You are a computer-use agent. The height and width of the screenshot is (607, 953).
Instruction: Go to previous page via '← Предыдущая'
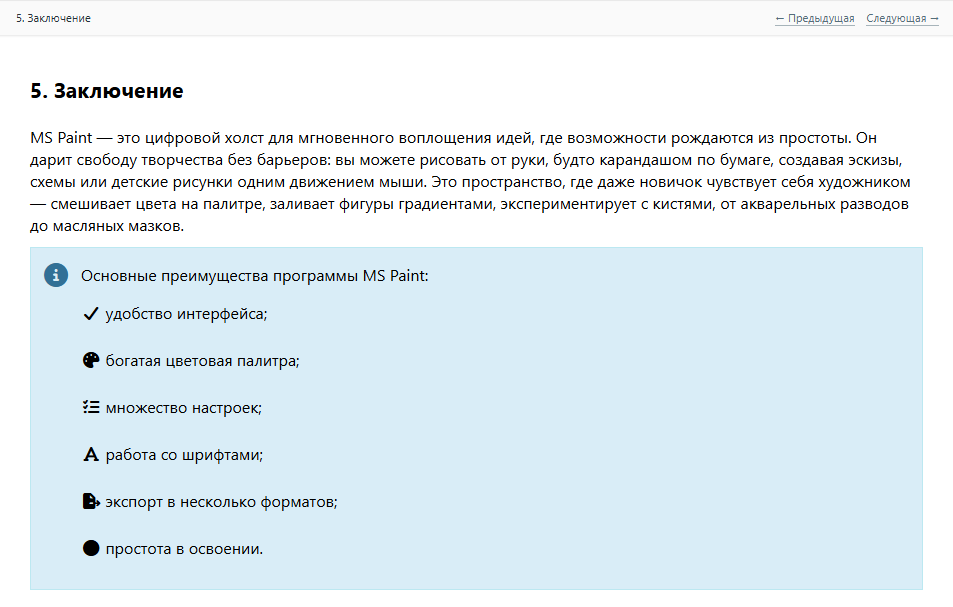[x=814, y=18]
